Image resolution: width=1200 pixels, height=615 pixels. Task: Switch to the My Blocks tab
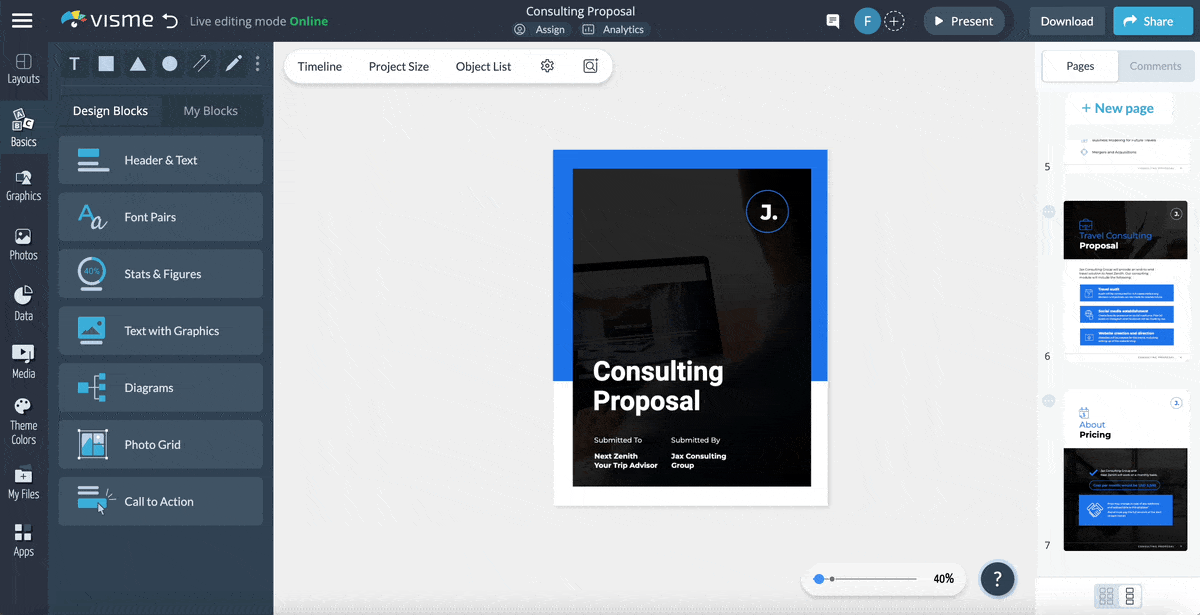coord(210,111)
